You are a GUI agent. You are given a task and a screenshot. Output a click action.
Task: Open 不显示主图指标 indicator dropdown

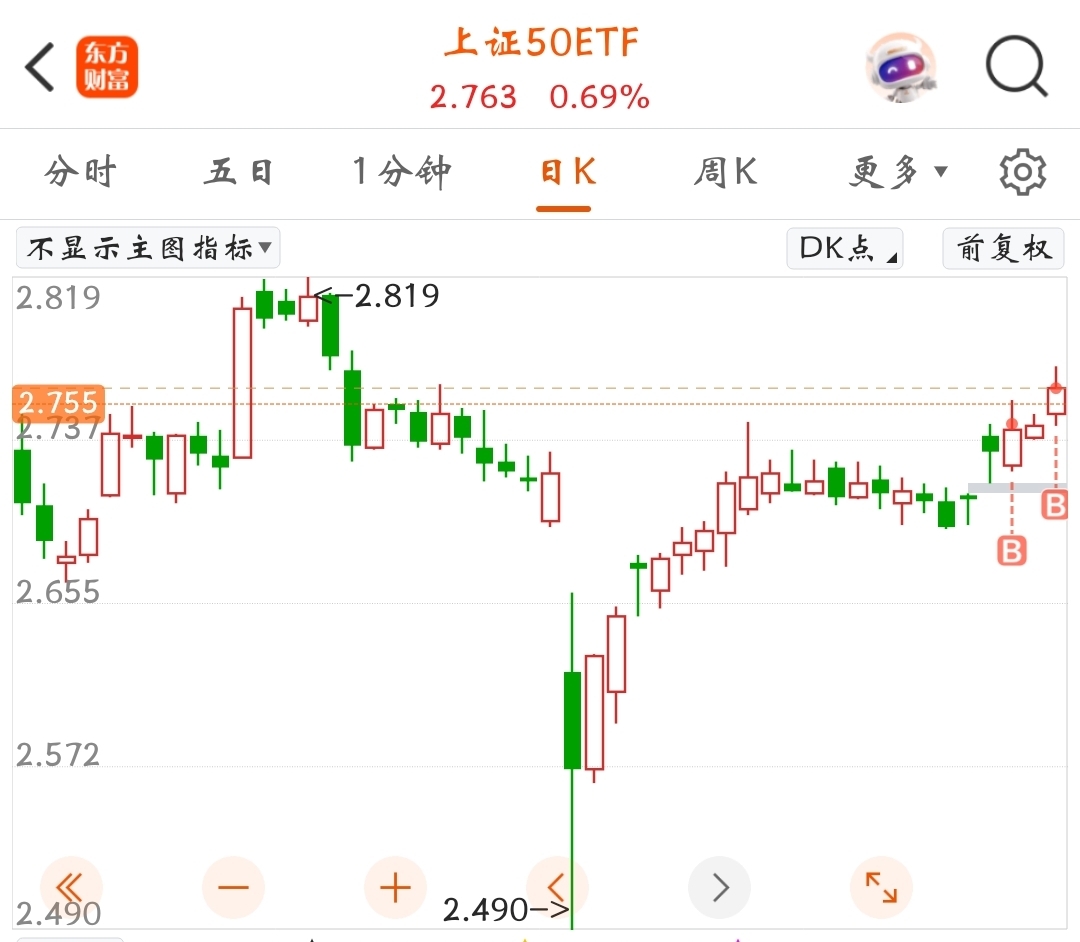148,247
